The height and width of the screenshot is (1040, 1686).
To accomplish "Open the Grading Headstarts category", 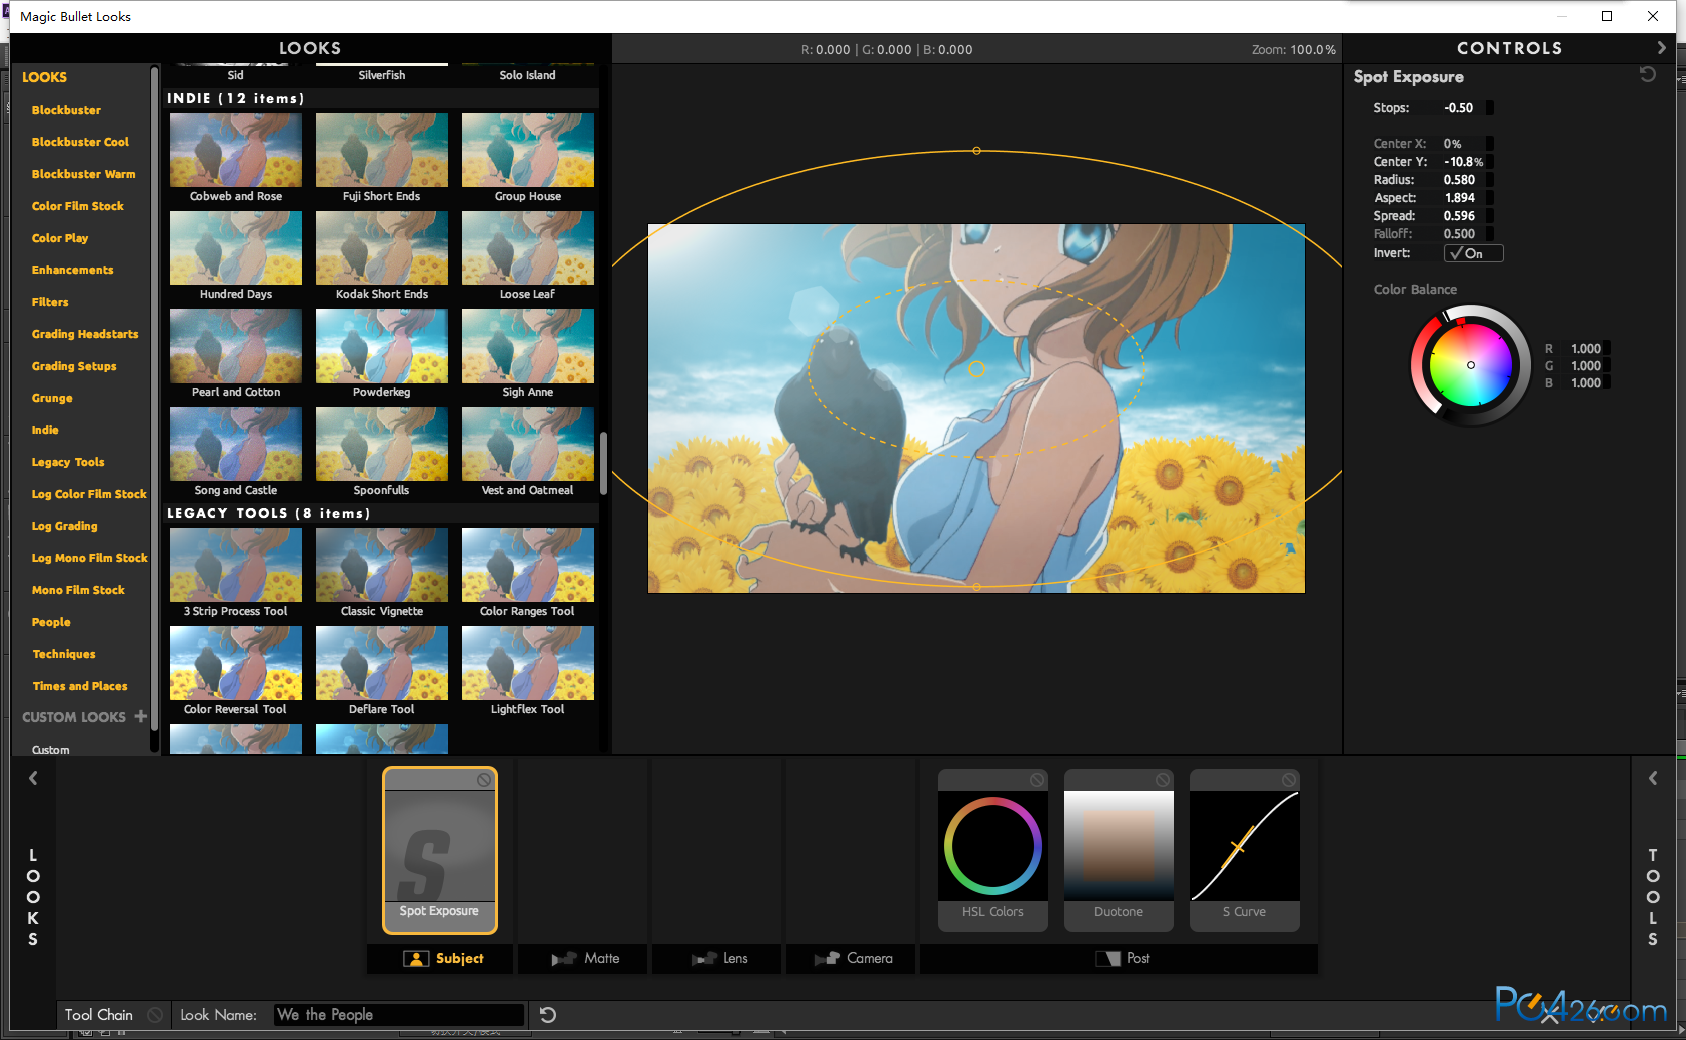I will (x=85, y=334).
